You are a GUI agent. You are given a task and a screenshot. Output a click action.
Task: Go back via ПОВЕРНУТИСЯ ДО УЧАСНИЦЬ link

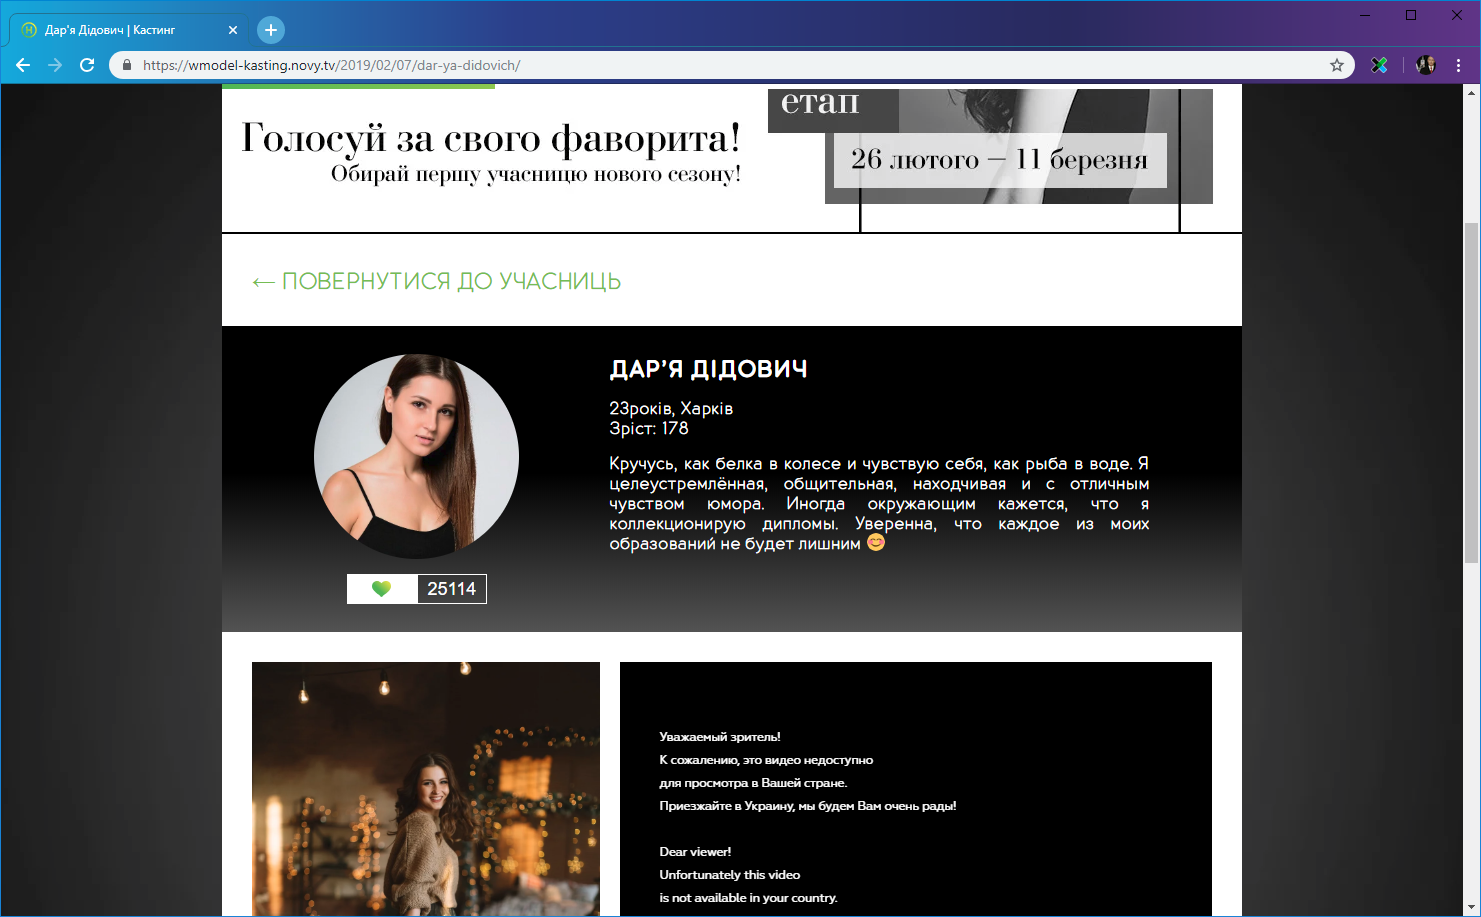click(437, 282)
